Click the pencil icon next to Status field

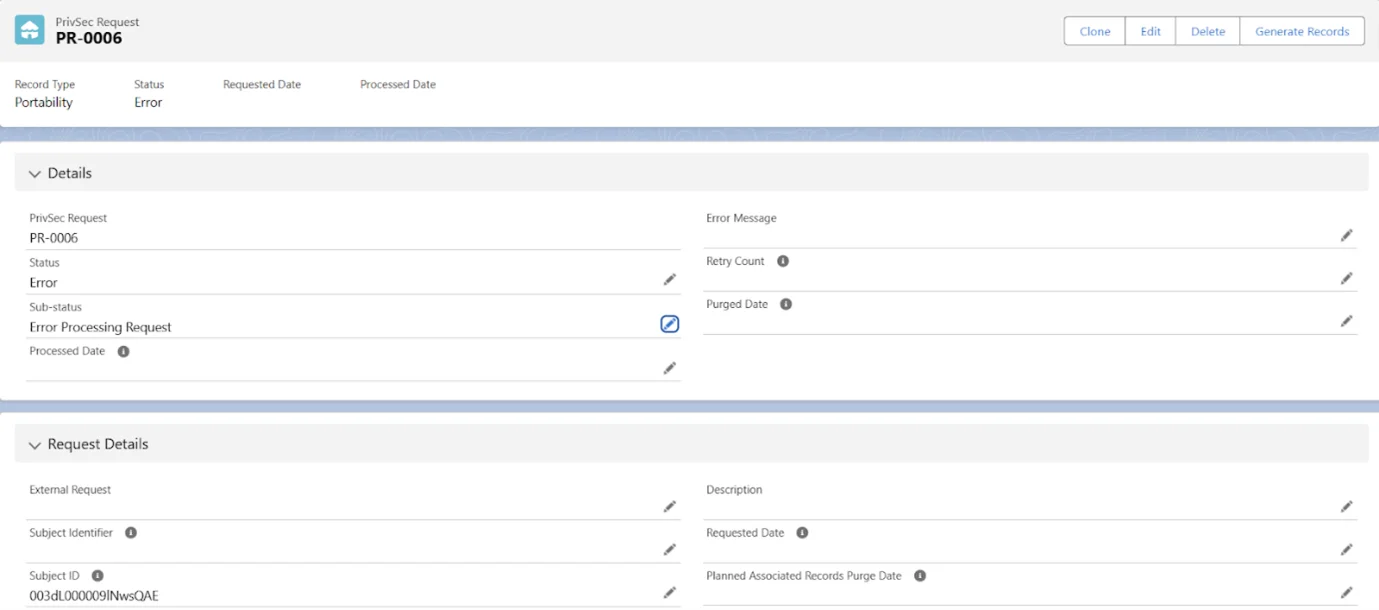(x=669, y=280)
